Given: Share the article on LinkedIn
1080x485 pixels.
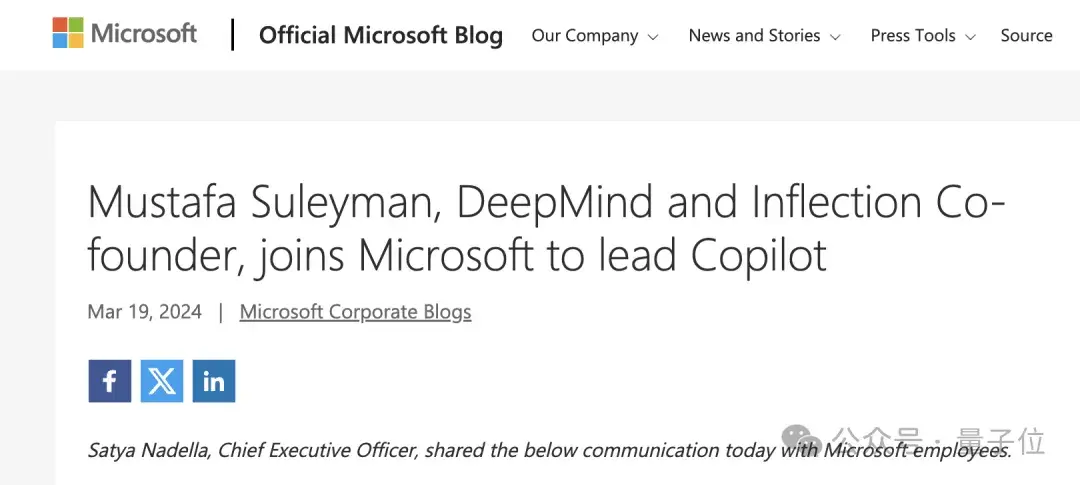Looking at the screenshot, I should (214, 381).
